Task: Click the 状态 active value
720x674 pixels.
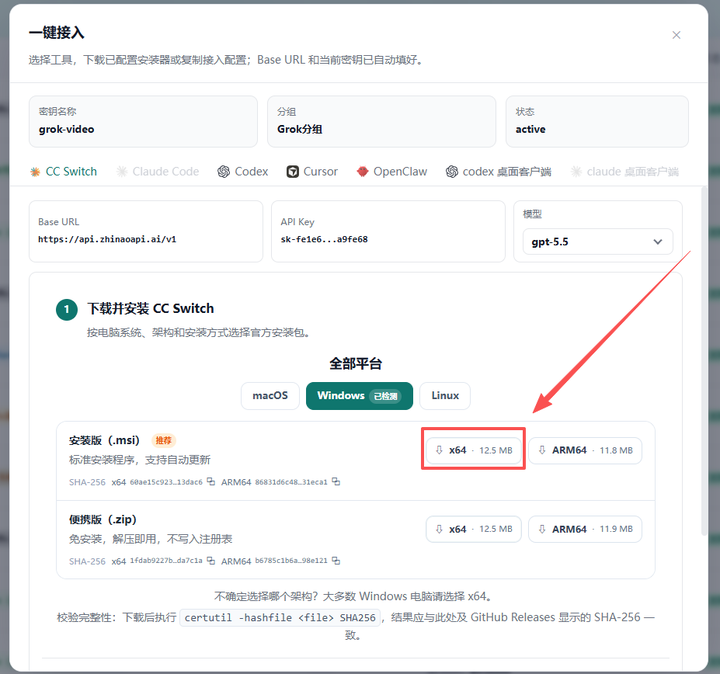Action: 530,129
